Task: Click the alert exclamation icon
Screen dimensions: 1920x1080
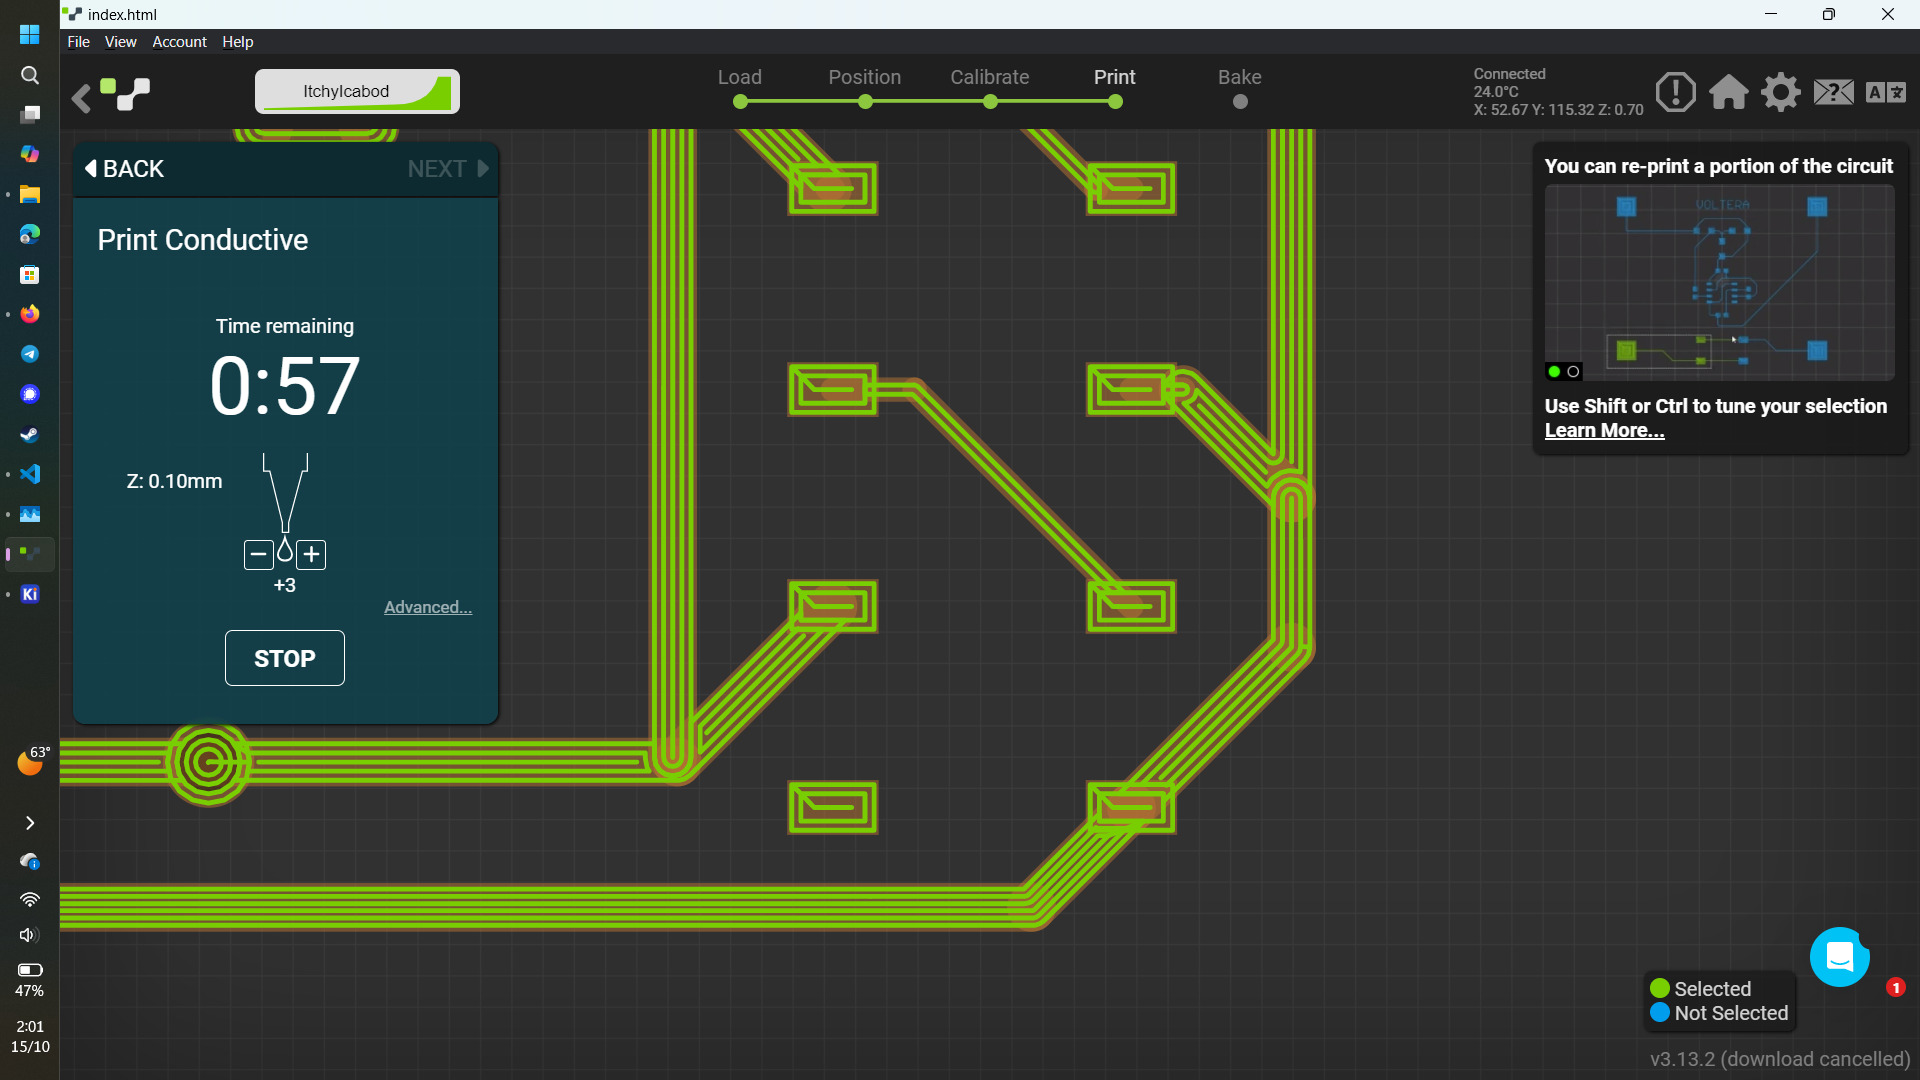Action: click(x=1675, y=92)
